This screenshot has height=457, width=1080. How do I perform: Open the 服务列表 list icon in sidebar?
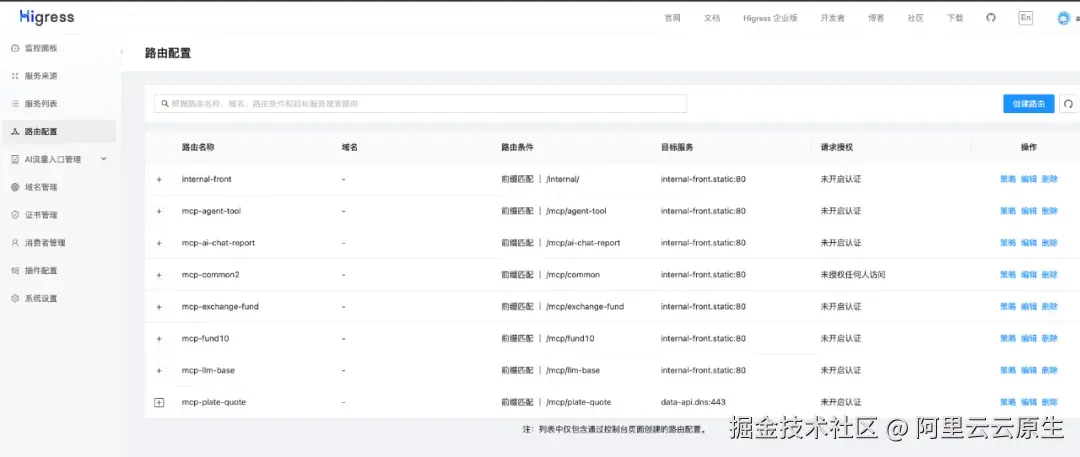15,103
